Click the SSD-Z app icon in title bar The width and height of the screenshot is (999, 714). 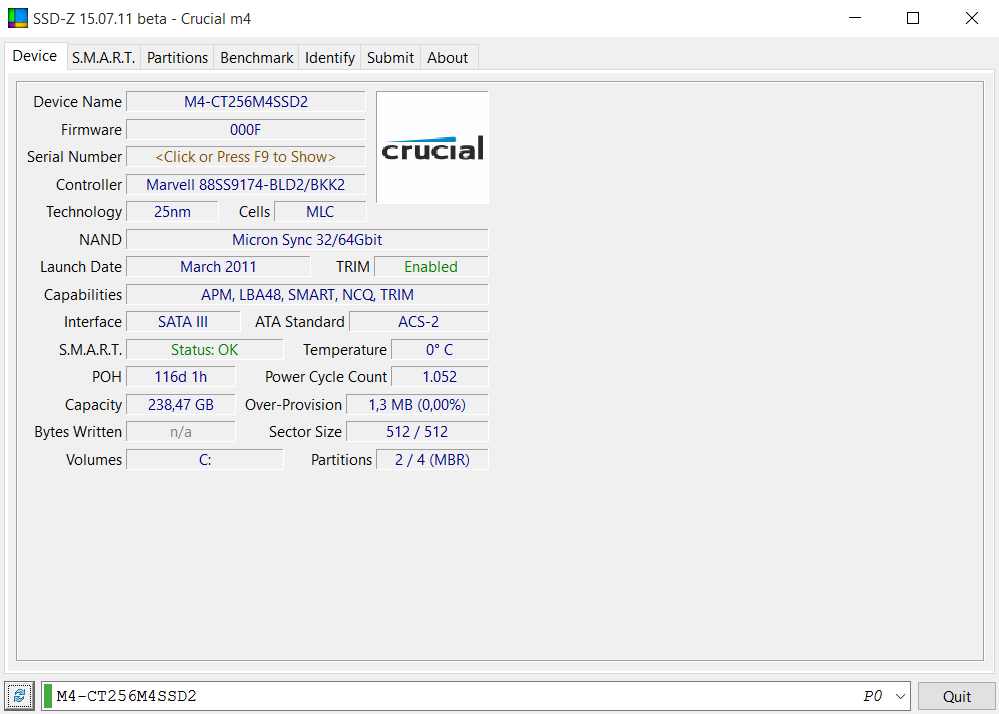(x=18, y=18)
